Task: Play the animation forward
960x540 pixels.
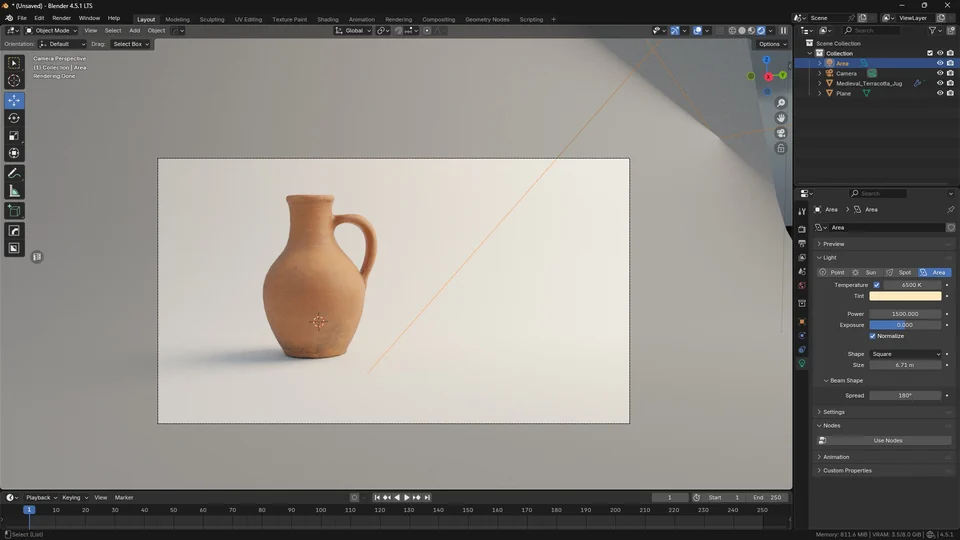Action: tap(407, 497)
